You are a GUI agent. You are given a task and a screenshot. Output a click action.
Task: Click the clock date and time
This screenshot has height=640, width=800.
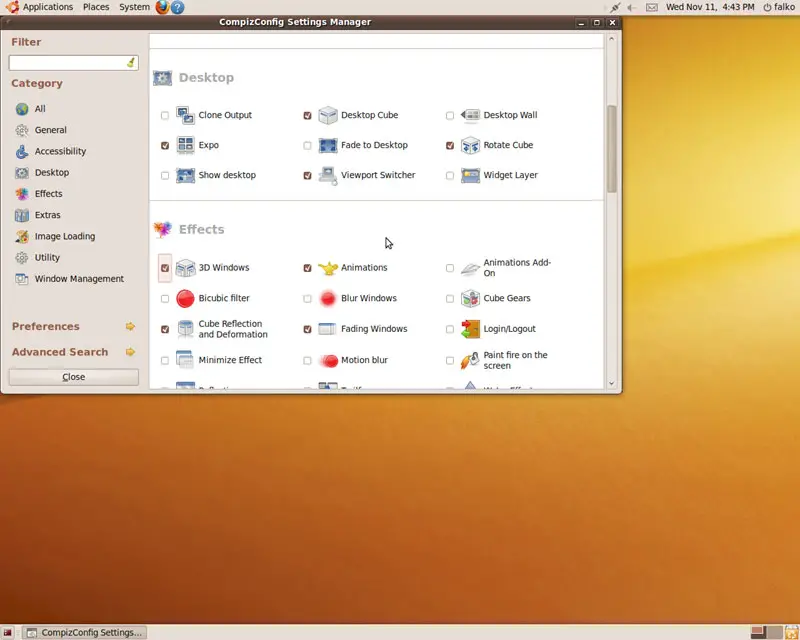pyautogui.click(x=710, y=7)
